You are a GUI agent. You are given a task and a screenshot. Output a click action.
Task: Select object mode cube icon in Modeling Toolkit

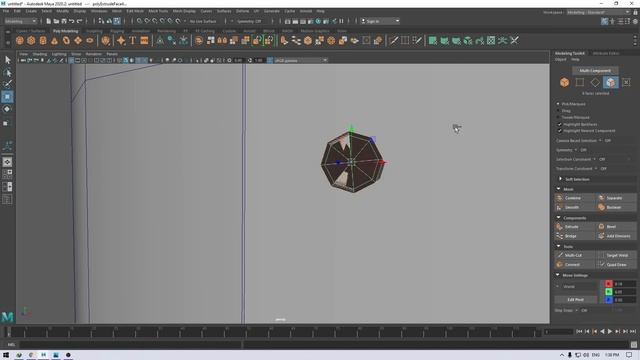tap(564, 82)
